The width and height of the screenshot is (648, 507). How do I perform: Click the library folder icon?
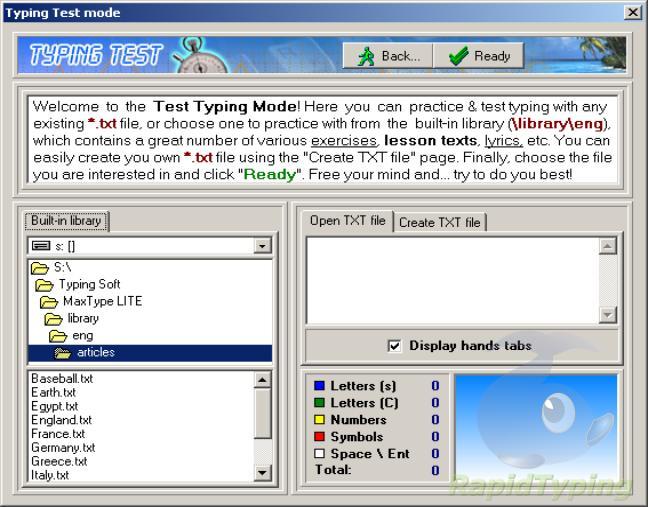tap(53, 319)
